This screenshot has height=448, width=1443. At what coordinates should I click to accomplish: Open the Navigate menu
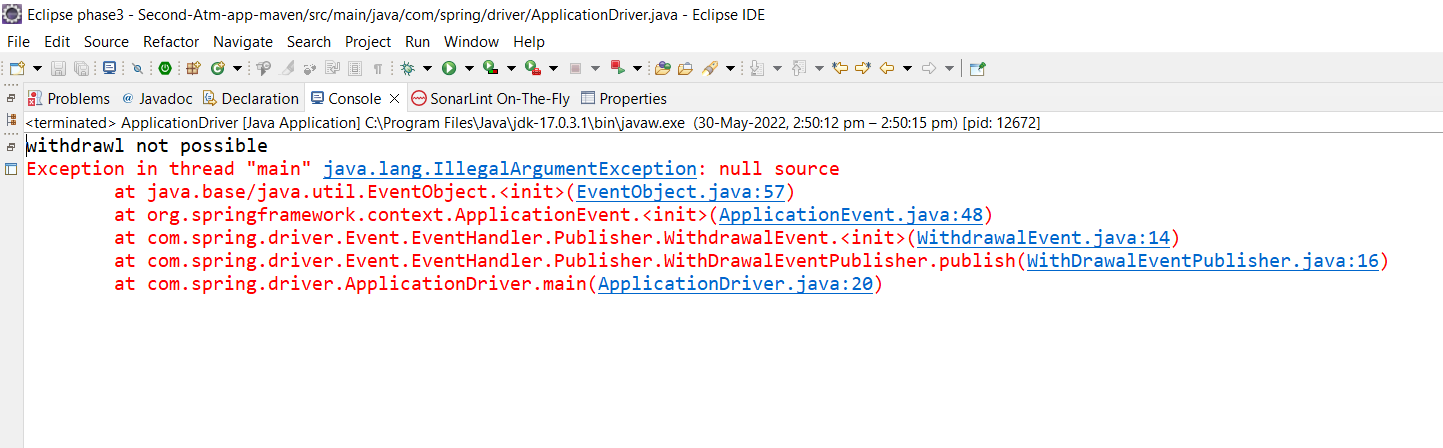pos(243,41)
